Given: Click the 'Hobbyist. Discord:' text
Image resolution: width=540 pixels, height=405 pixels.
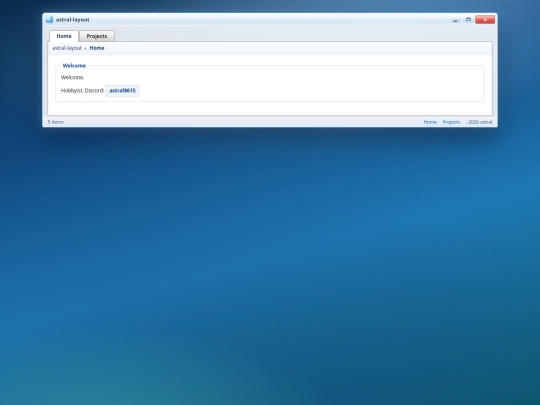Looking at the screenshot, I should click(x=82, y=91).
